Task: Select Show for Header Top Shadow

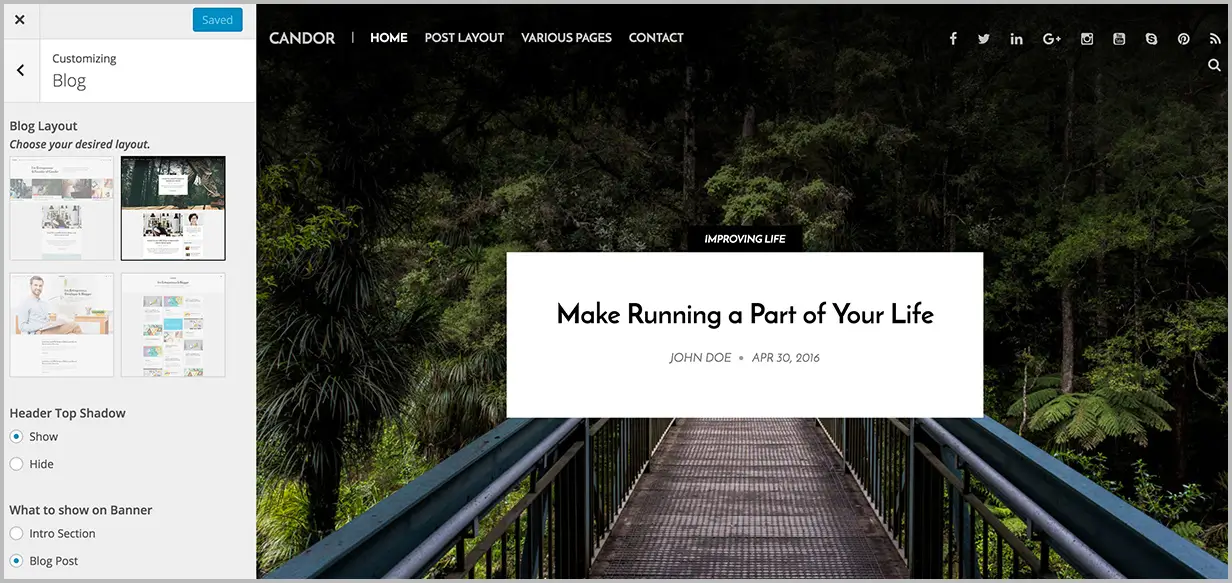Action: (17, 436)
